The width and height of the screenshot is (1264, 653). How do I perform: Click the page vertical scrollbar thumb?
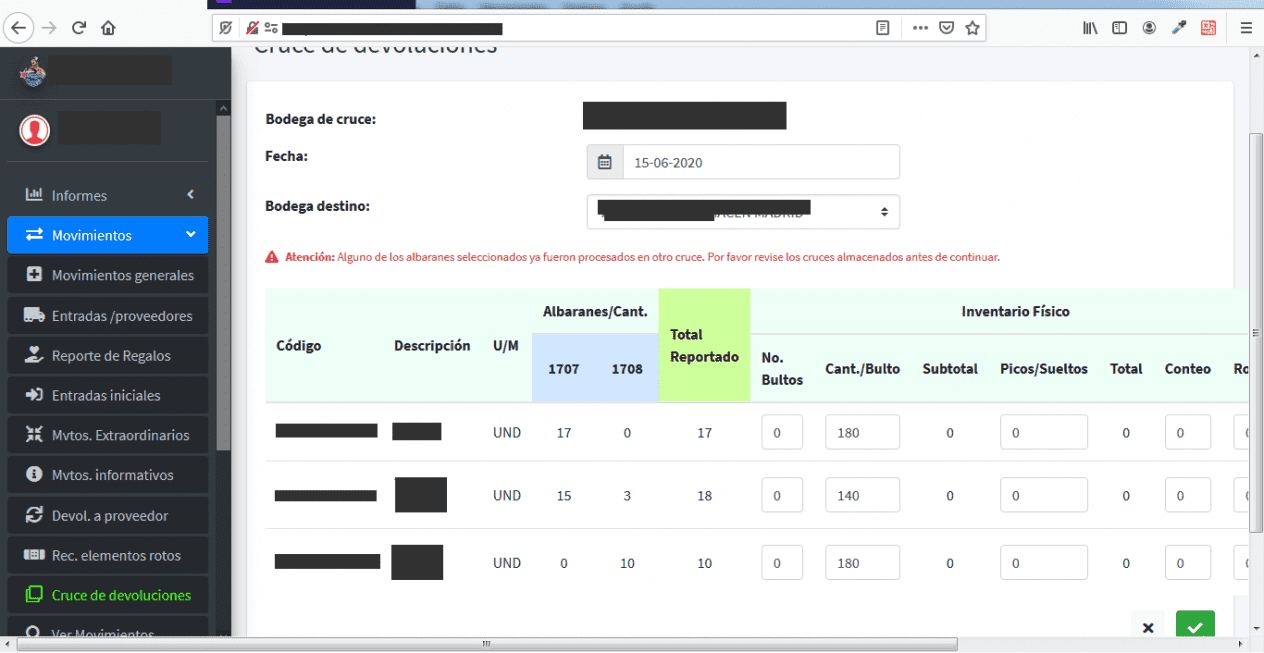1256,332
